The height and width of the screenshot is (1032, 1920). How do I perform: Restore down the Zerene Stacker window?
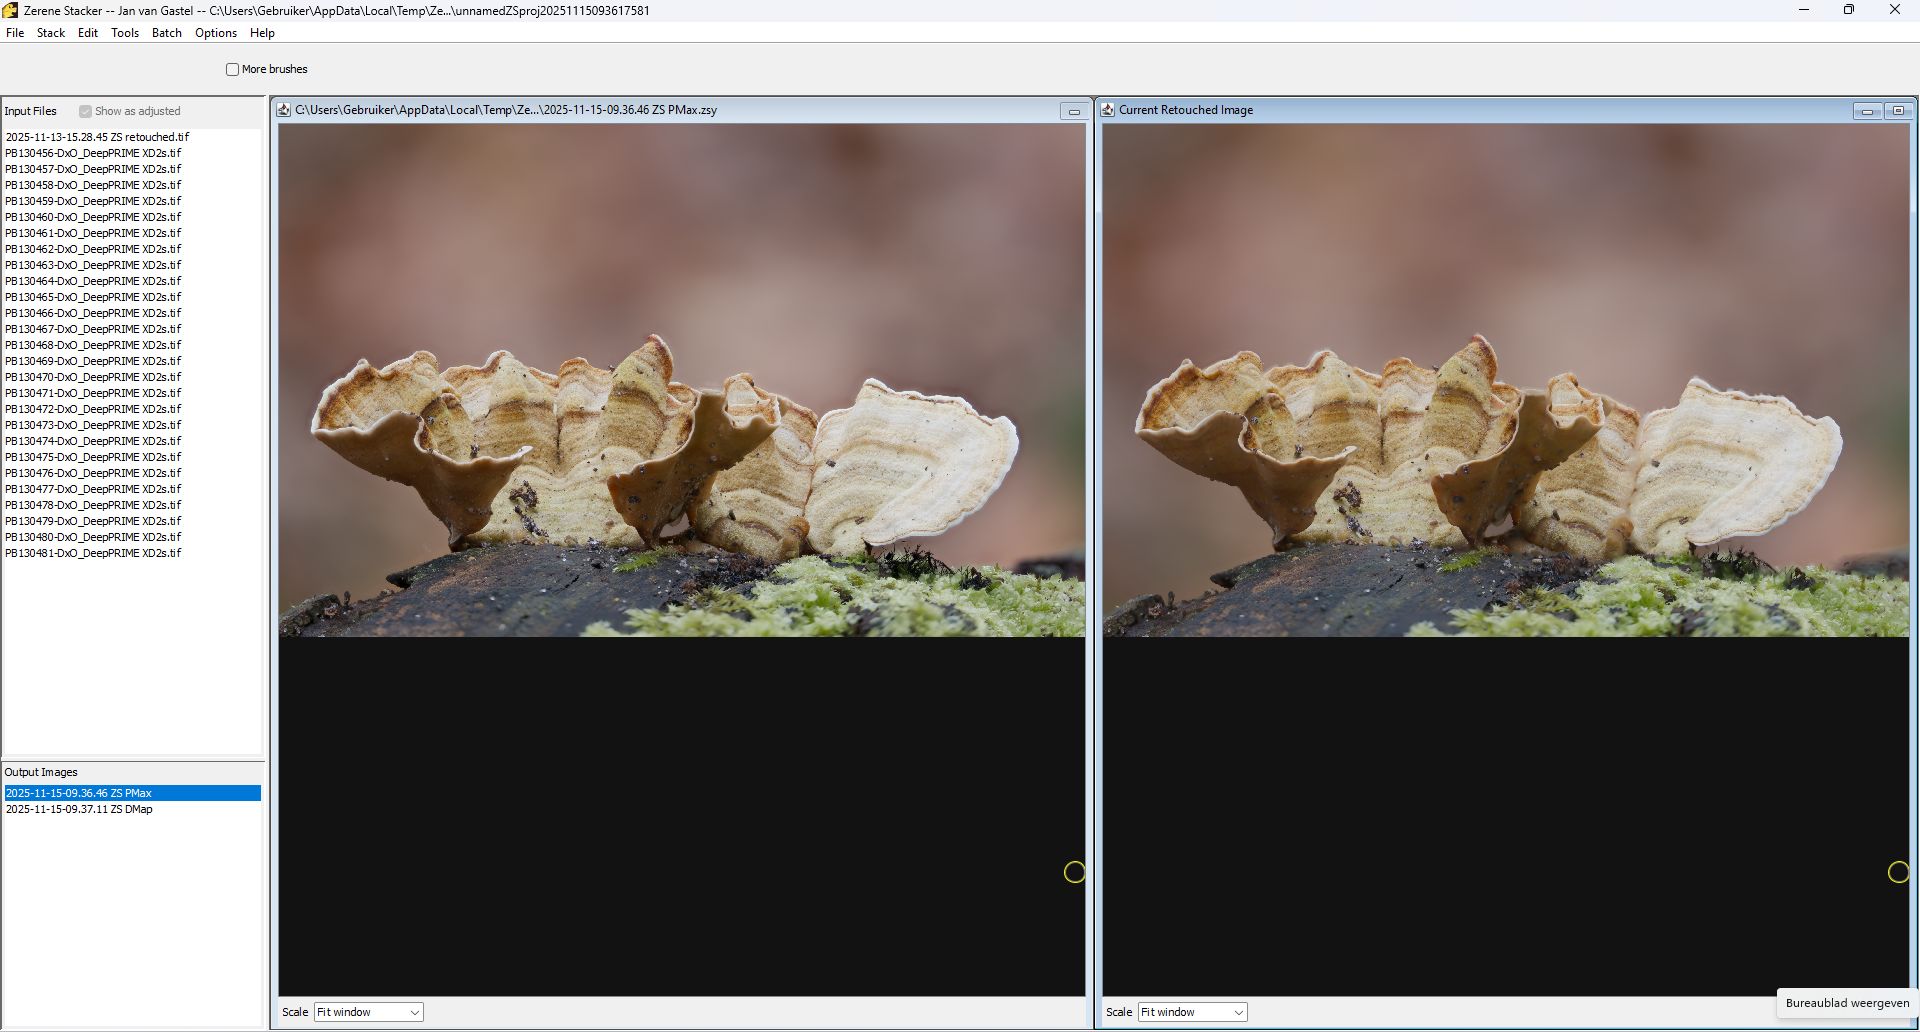(x=1849, y=10)
